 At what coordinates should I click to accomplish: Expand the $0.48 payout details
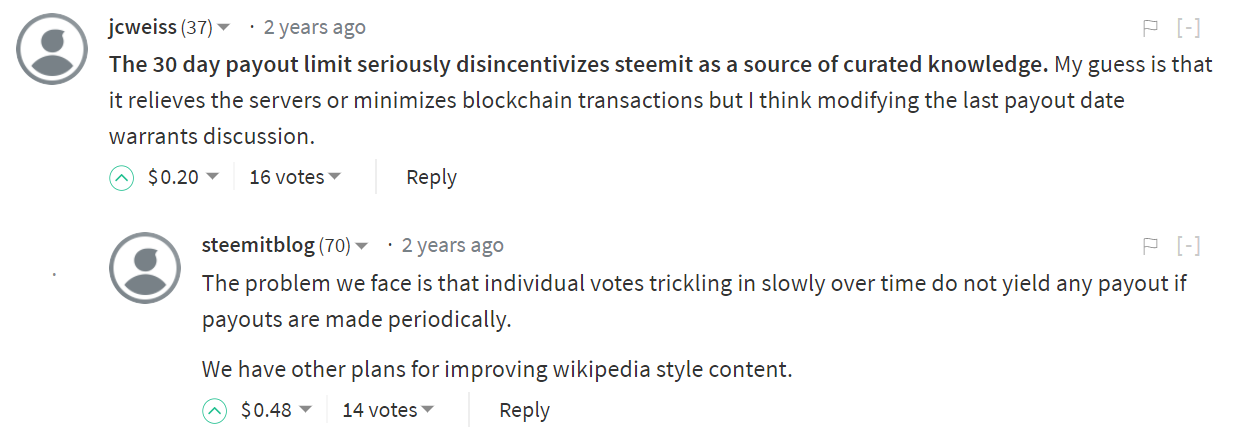coord(277,409)
